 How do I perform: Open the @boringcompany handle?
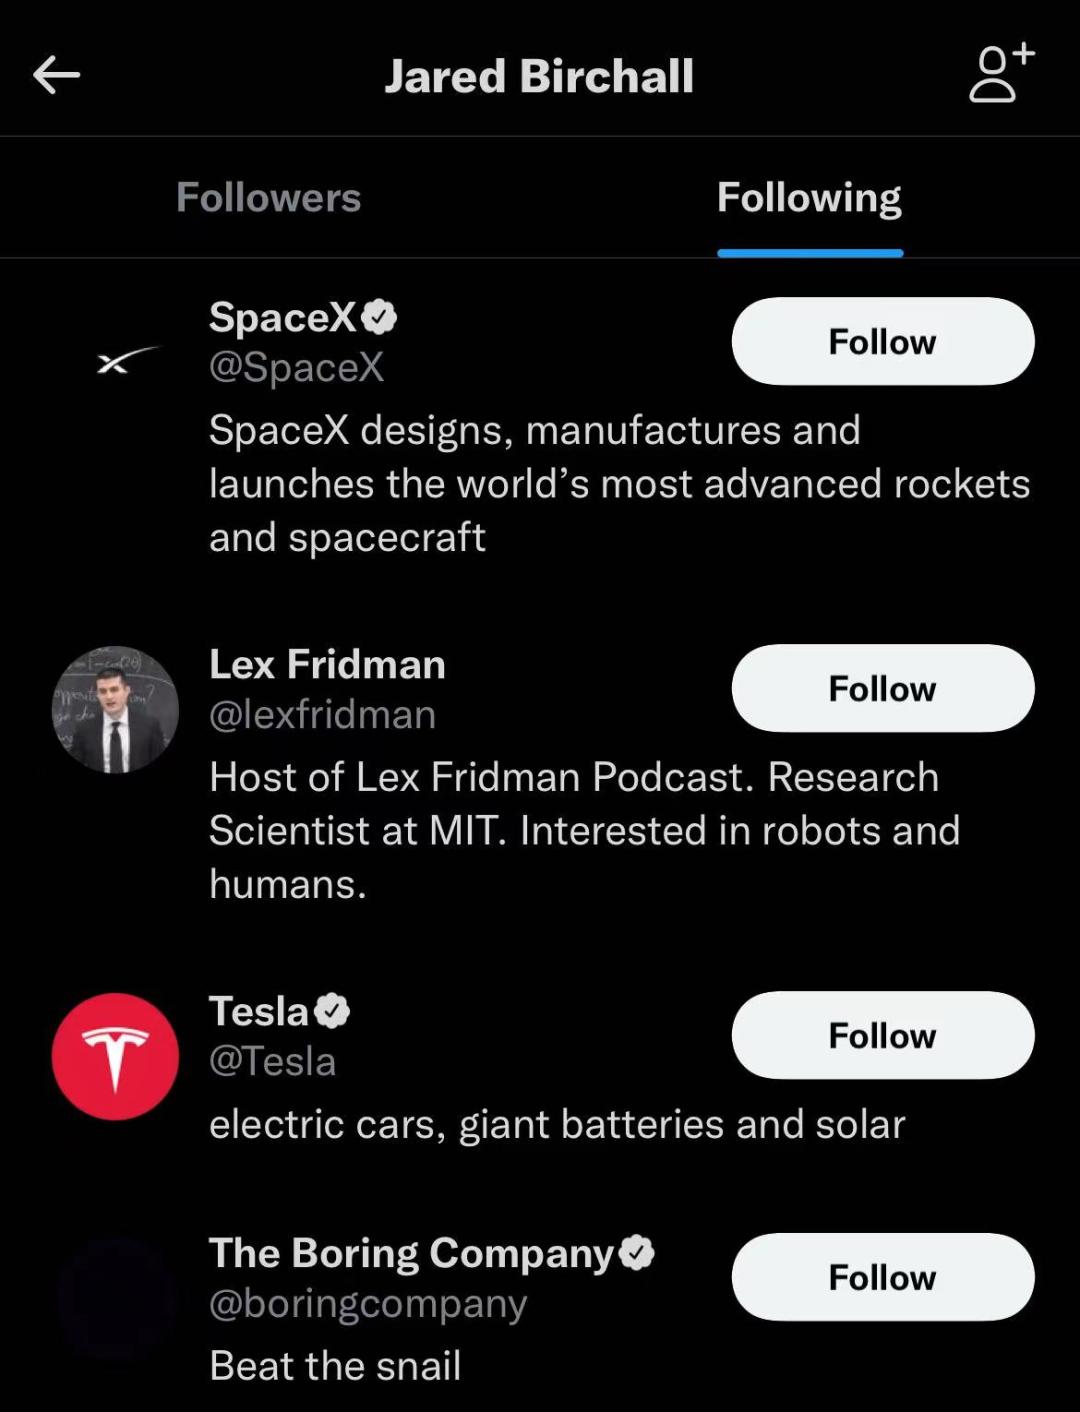pyautogui.click(x=367, y=1303)
